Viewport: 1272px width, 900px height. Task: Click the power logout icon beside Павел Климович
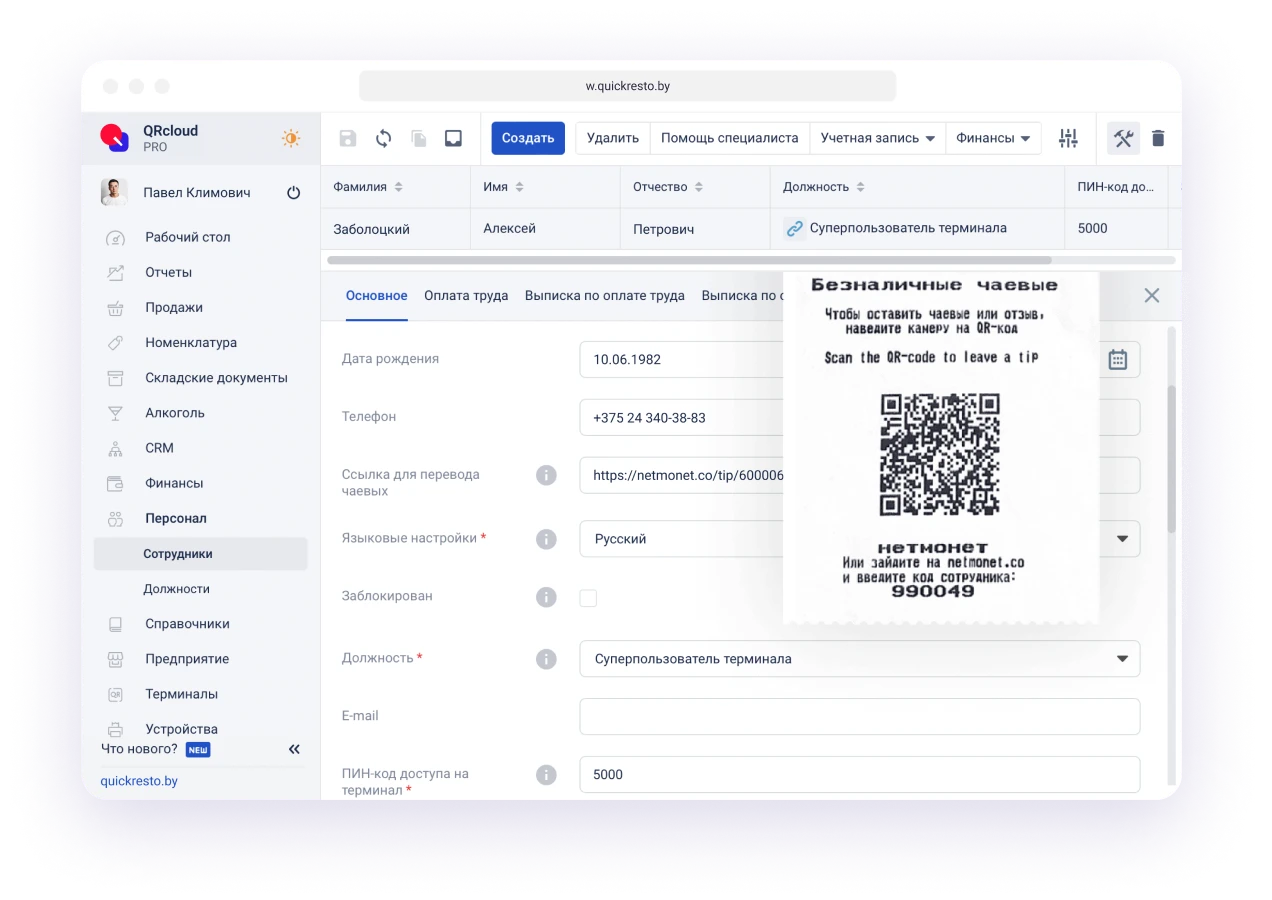[293, 193]
